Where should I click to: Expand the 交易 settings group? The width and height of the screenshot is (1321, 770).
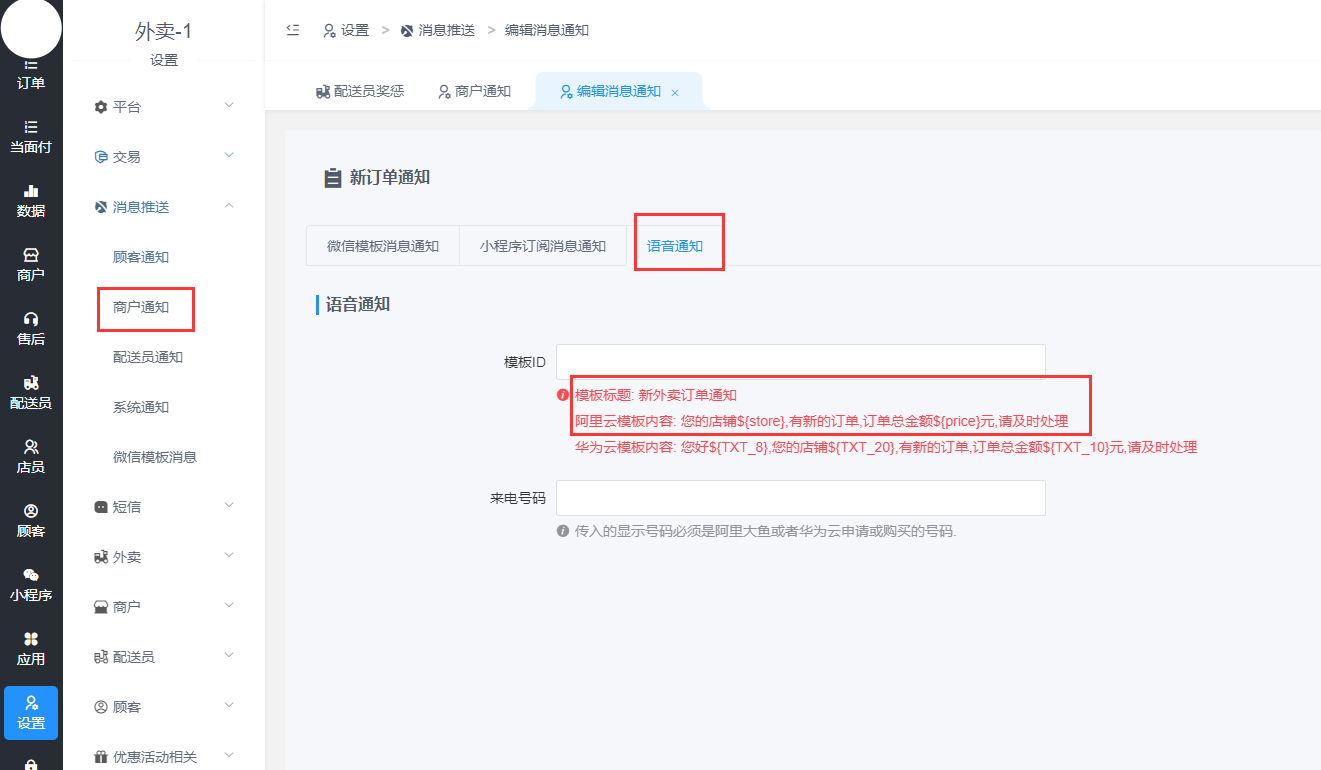[x=229, y=155]
